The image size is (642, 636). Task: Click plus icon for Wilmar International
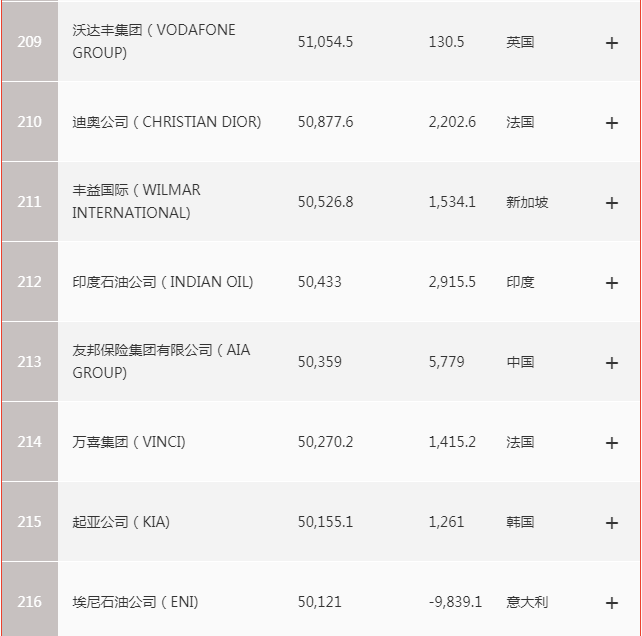pyautogui.click(x=612, y=203)
